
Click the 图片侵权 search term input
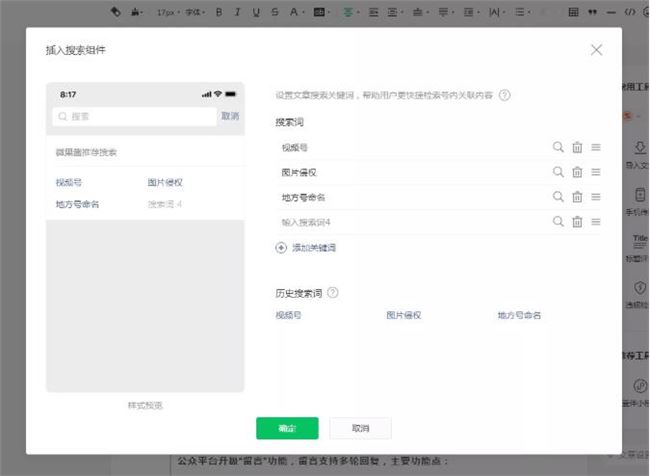point(412,172)
